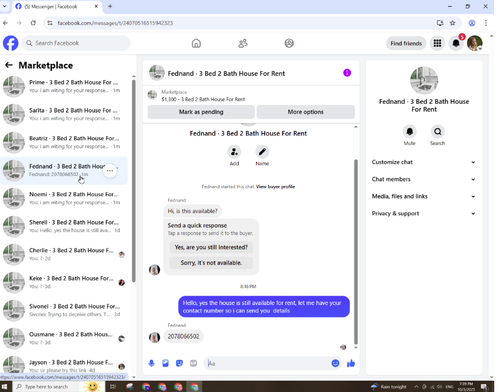
Task: Click the Fednand large profile thumbnail
Action: (x=424, y=80)
